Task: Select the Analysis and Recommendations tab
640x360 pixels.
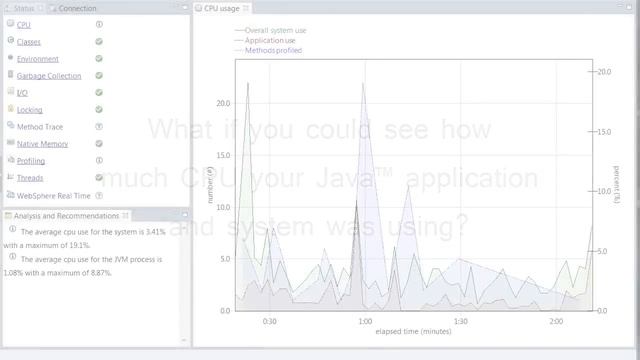Action: (x=66, y=216)
